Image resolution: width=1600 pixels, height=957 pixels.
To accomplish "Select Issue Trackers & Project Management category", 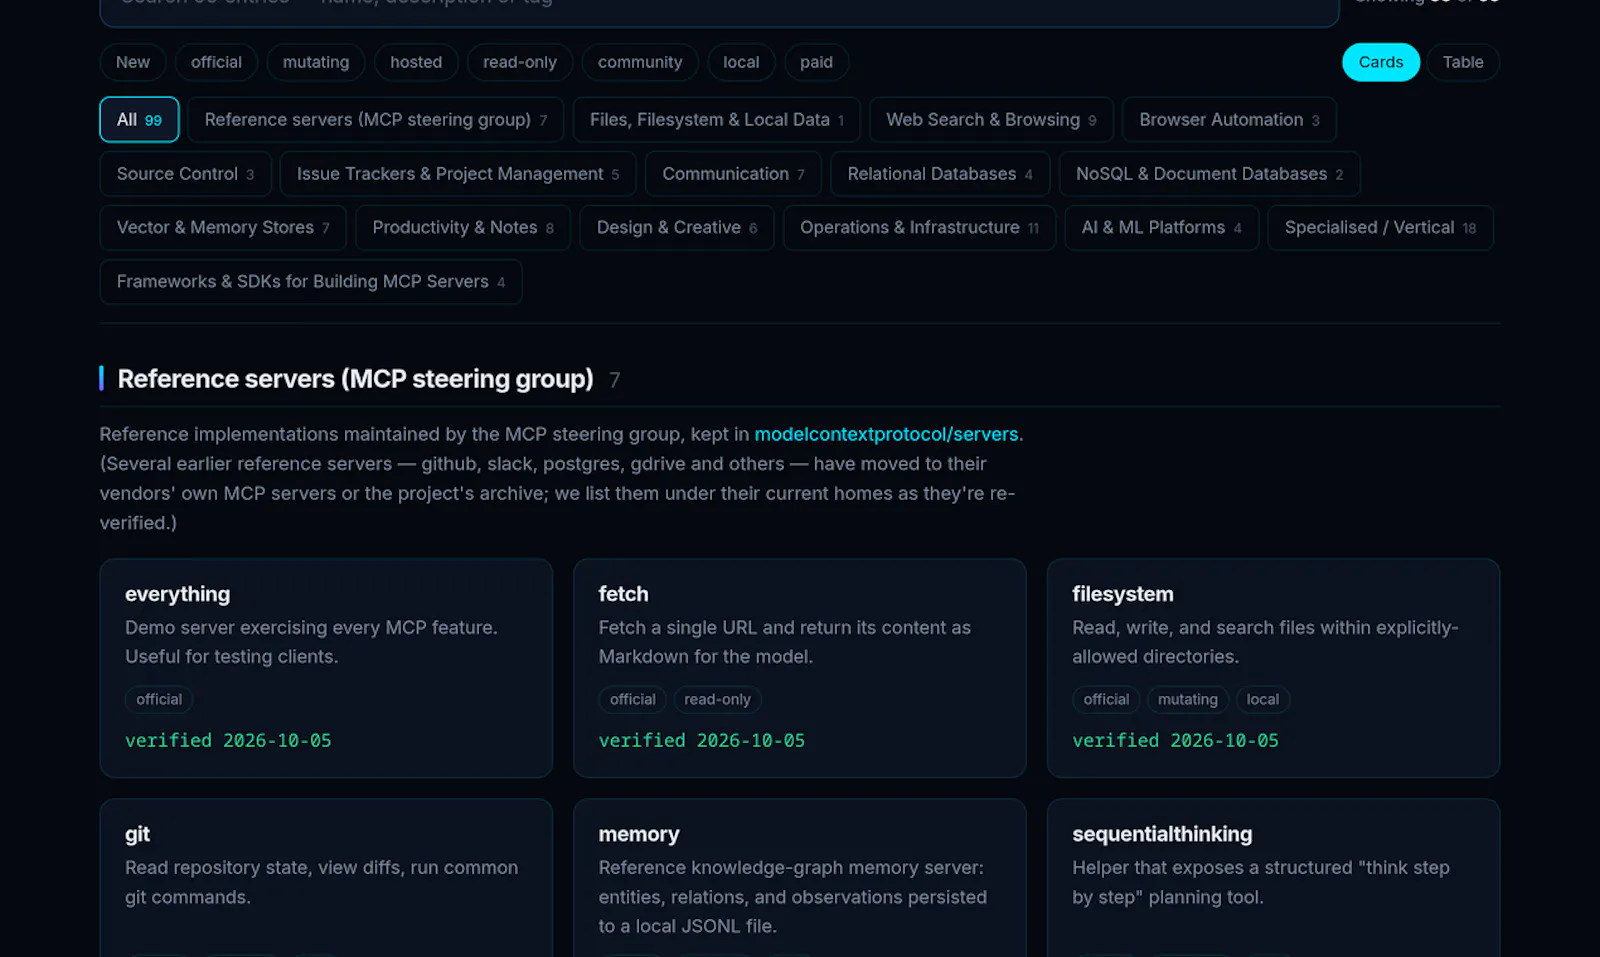I will (x=458, y=174).
